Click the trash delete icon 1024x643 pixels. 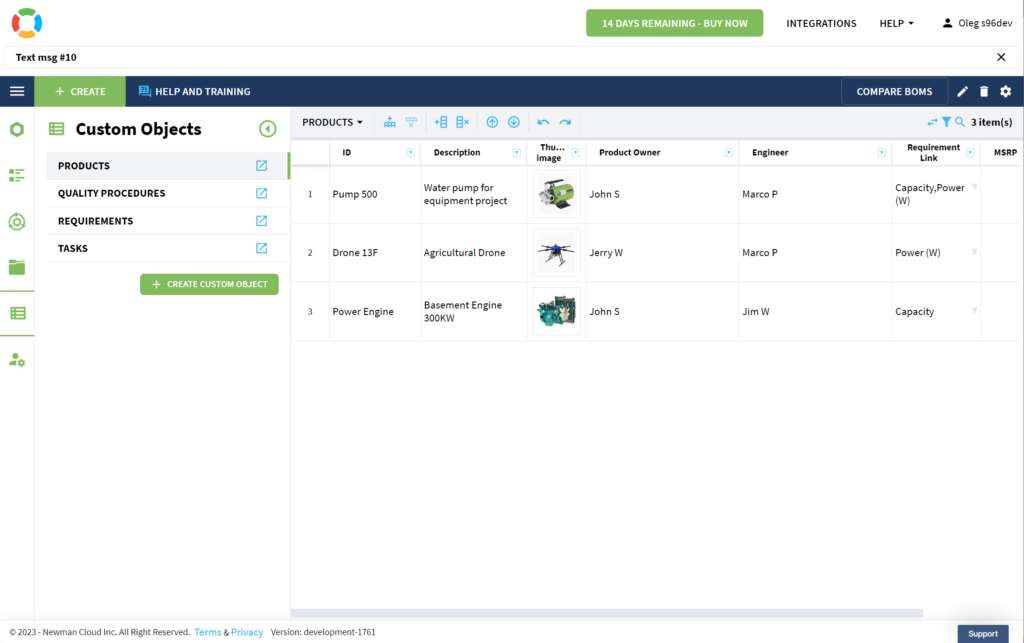click(x=984, y=91)
